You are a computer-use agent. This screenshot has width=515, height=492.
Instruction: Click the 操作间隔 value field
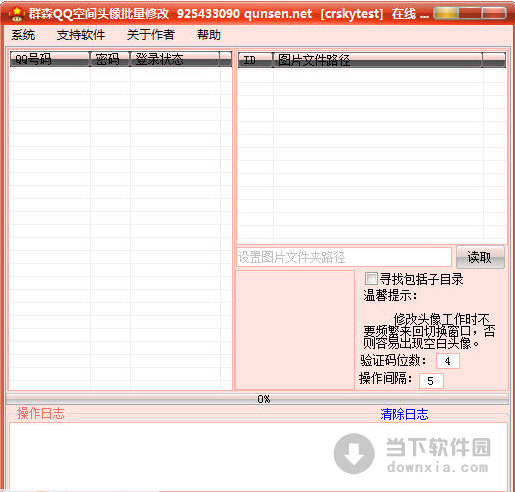click(431, 381)
